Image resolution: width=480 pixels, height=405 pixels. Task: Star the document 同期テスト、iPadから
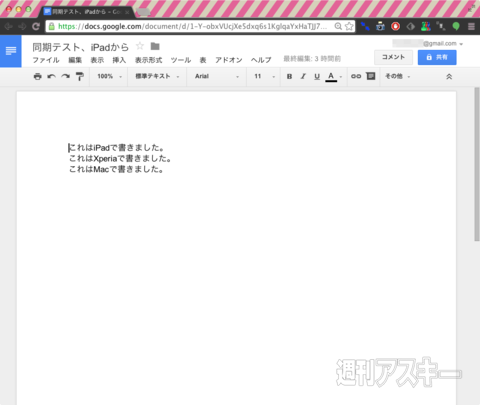click(x=140, y=46)
